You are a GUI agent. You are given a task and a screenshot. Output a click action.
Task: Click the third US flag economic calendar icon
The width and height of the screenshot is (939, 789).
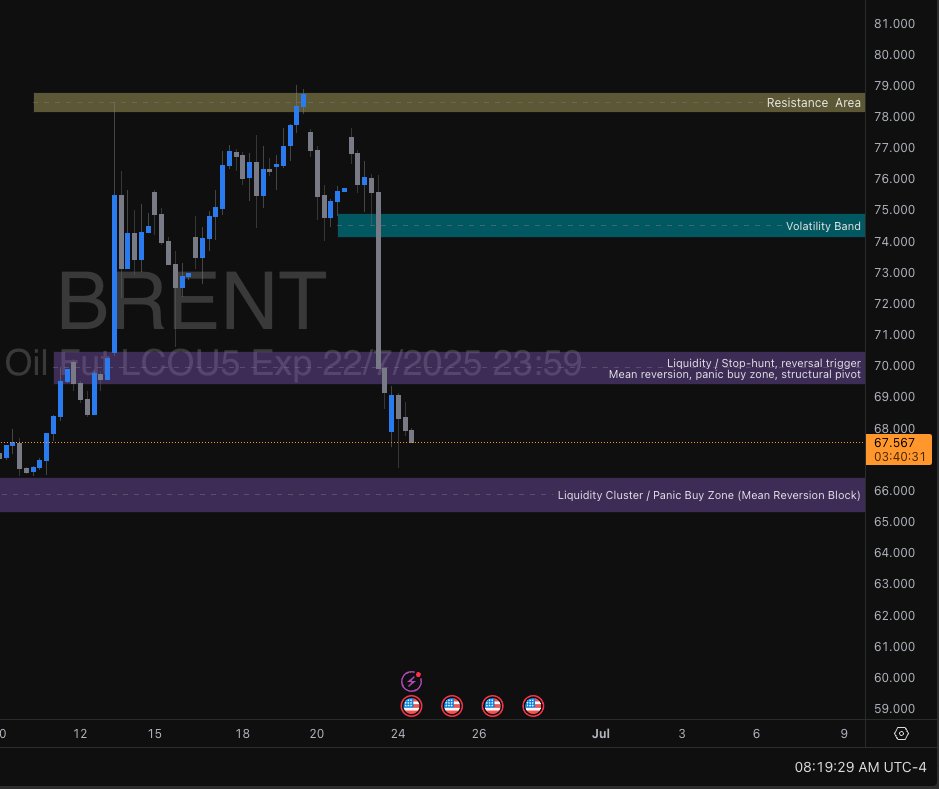pyautogui.click(x=492, y=706)
